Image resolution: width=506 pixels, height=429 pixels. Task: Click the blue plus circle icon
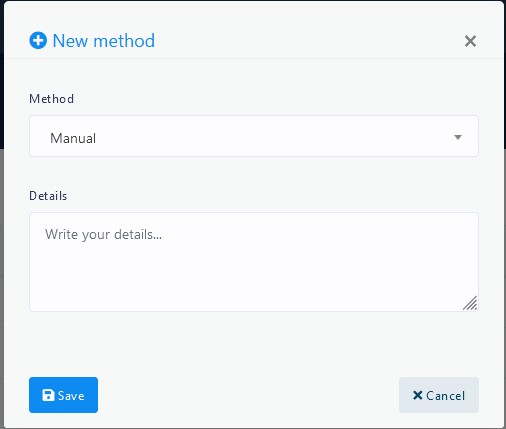tap(38, 41)
